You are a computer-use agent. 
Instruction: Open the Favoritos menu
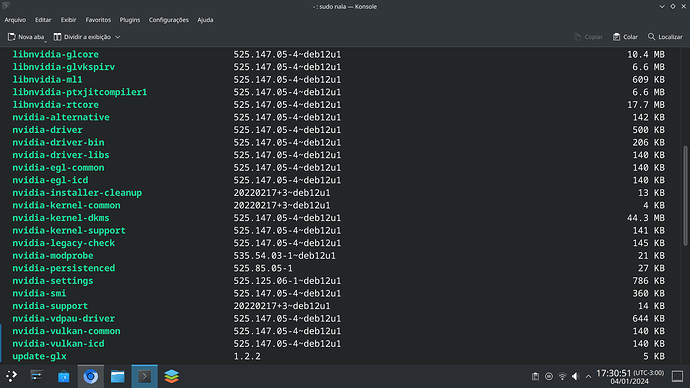[x=98, y=20]
